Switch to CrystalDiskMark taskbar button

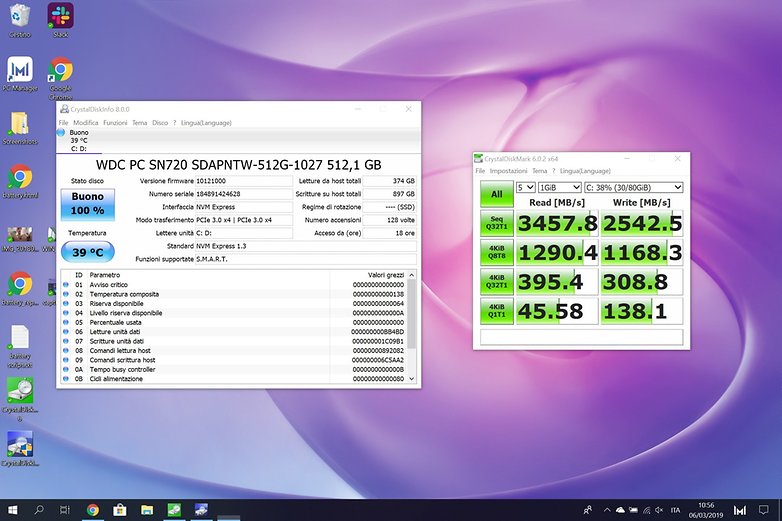pyautogui.click(x=174, y=510)
